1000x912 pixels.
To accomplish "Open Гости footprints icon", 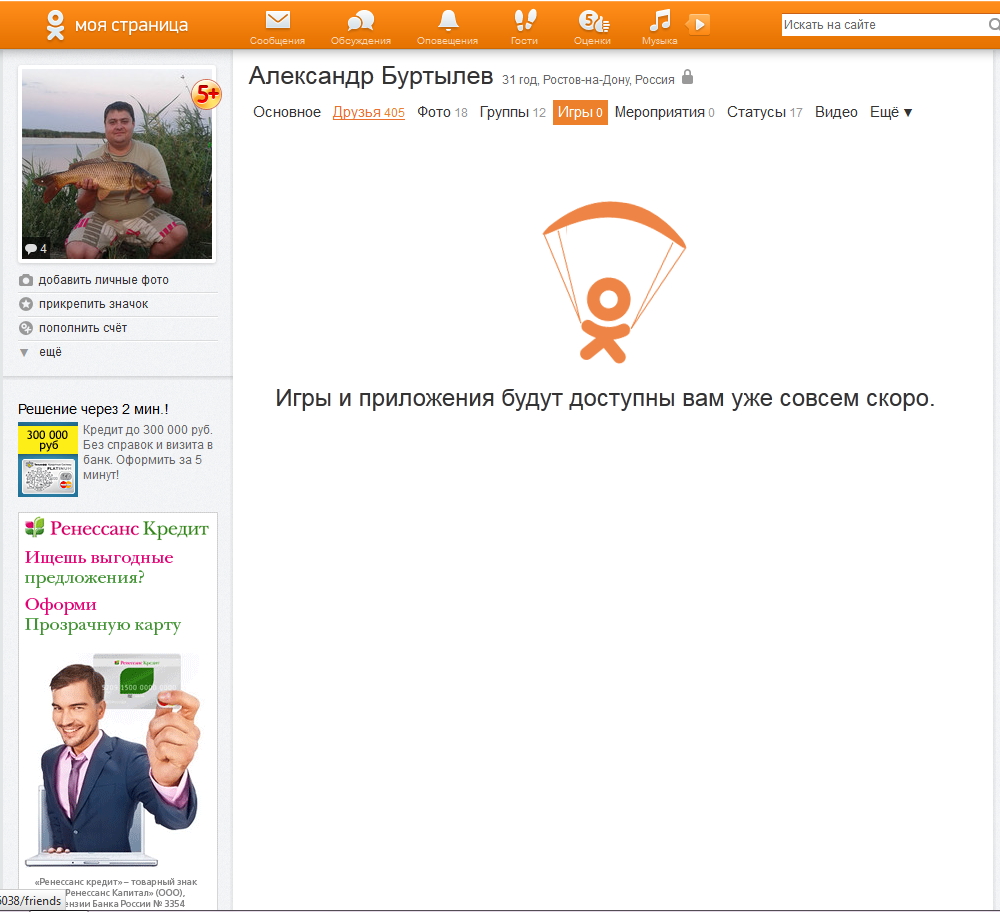I will 524,20.
